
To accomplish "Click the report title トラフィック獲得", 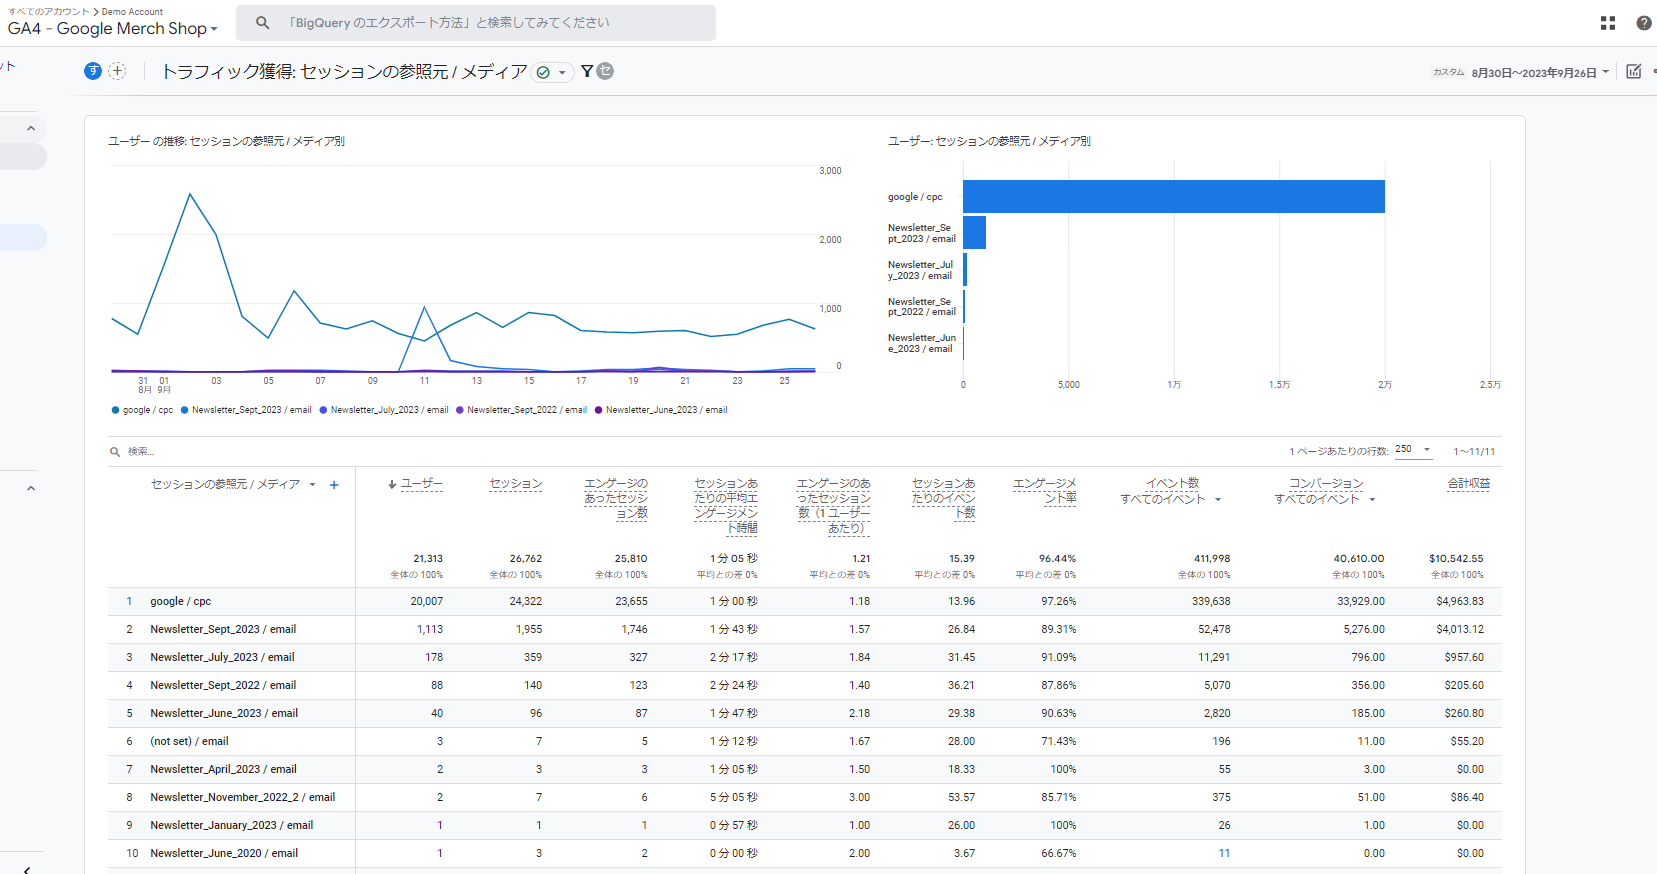I will click(x=344, y=72).
